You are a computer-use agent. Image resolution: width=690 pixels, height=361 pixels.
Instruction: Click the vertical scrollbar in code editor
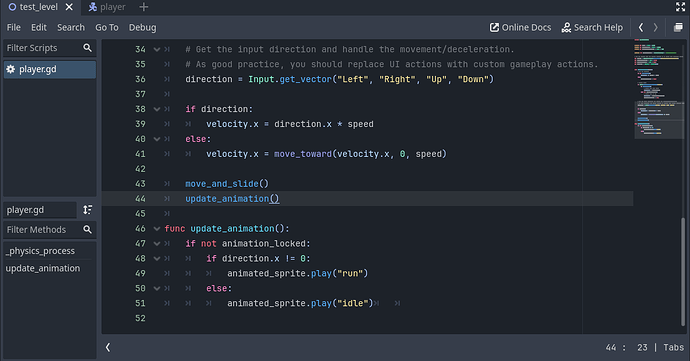[683, 272]
